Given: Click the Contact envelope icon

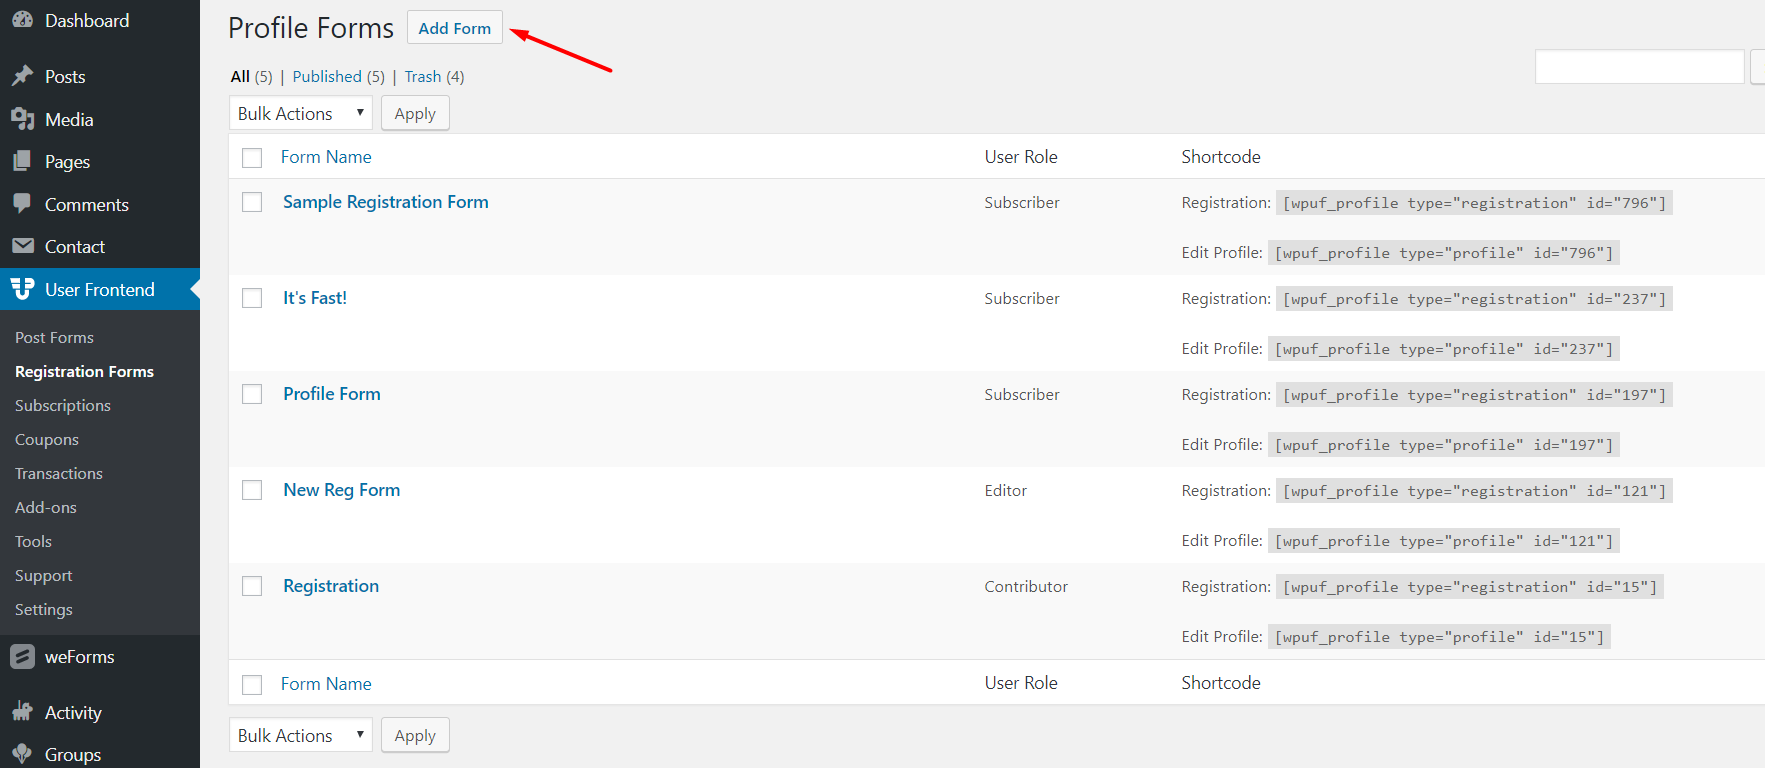Looking at the screenshot, I should tap(22, 246).
